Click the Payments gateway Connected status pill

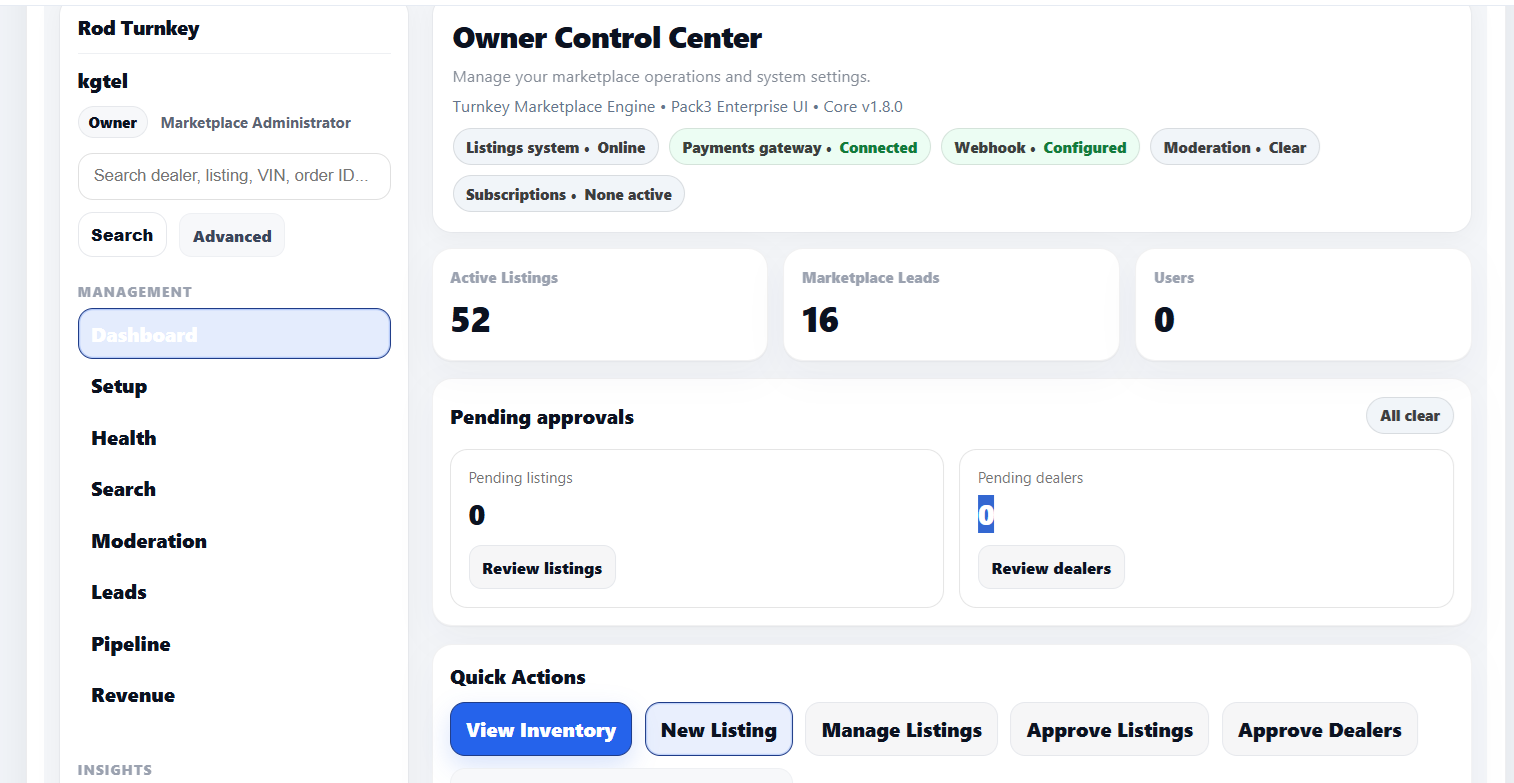(799, 147)
